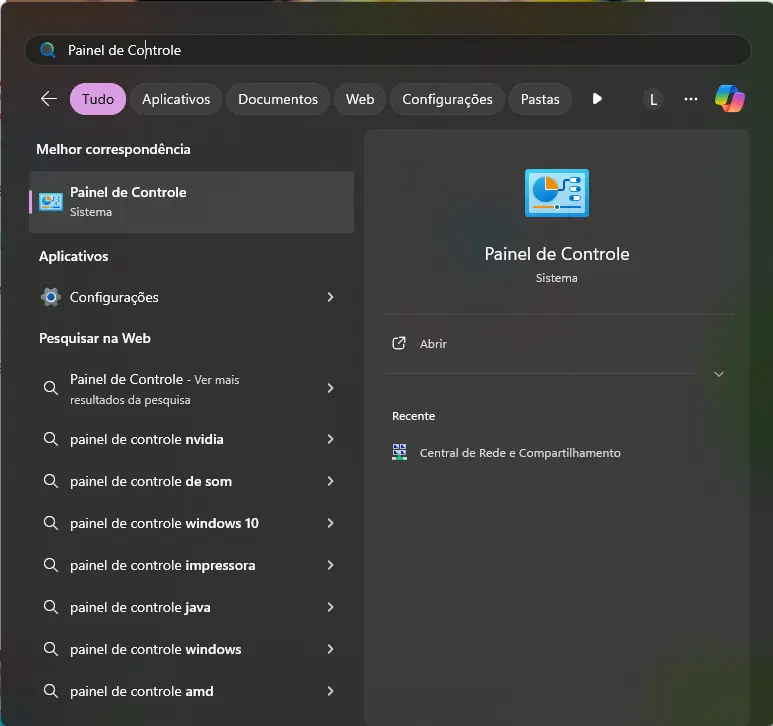
Task: Expand painel de controle impressora chevron
Action: [x=330, y=565]
